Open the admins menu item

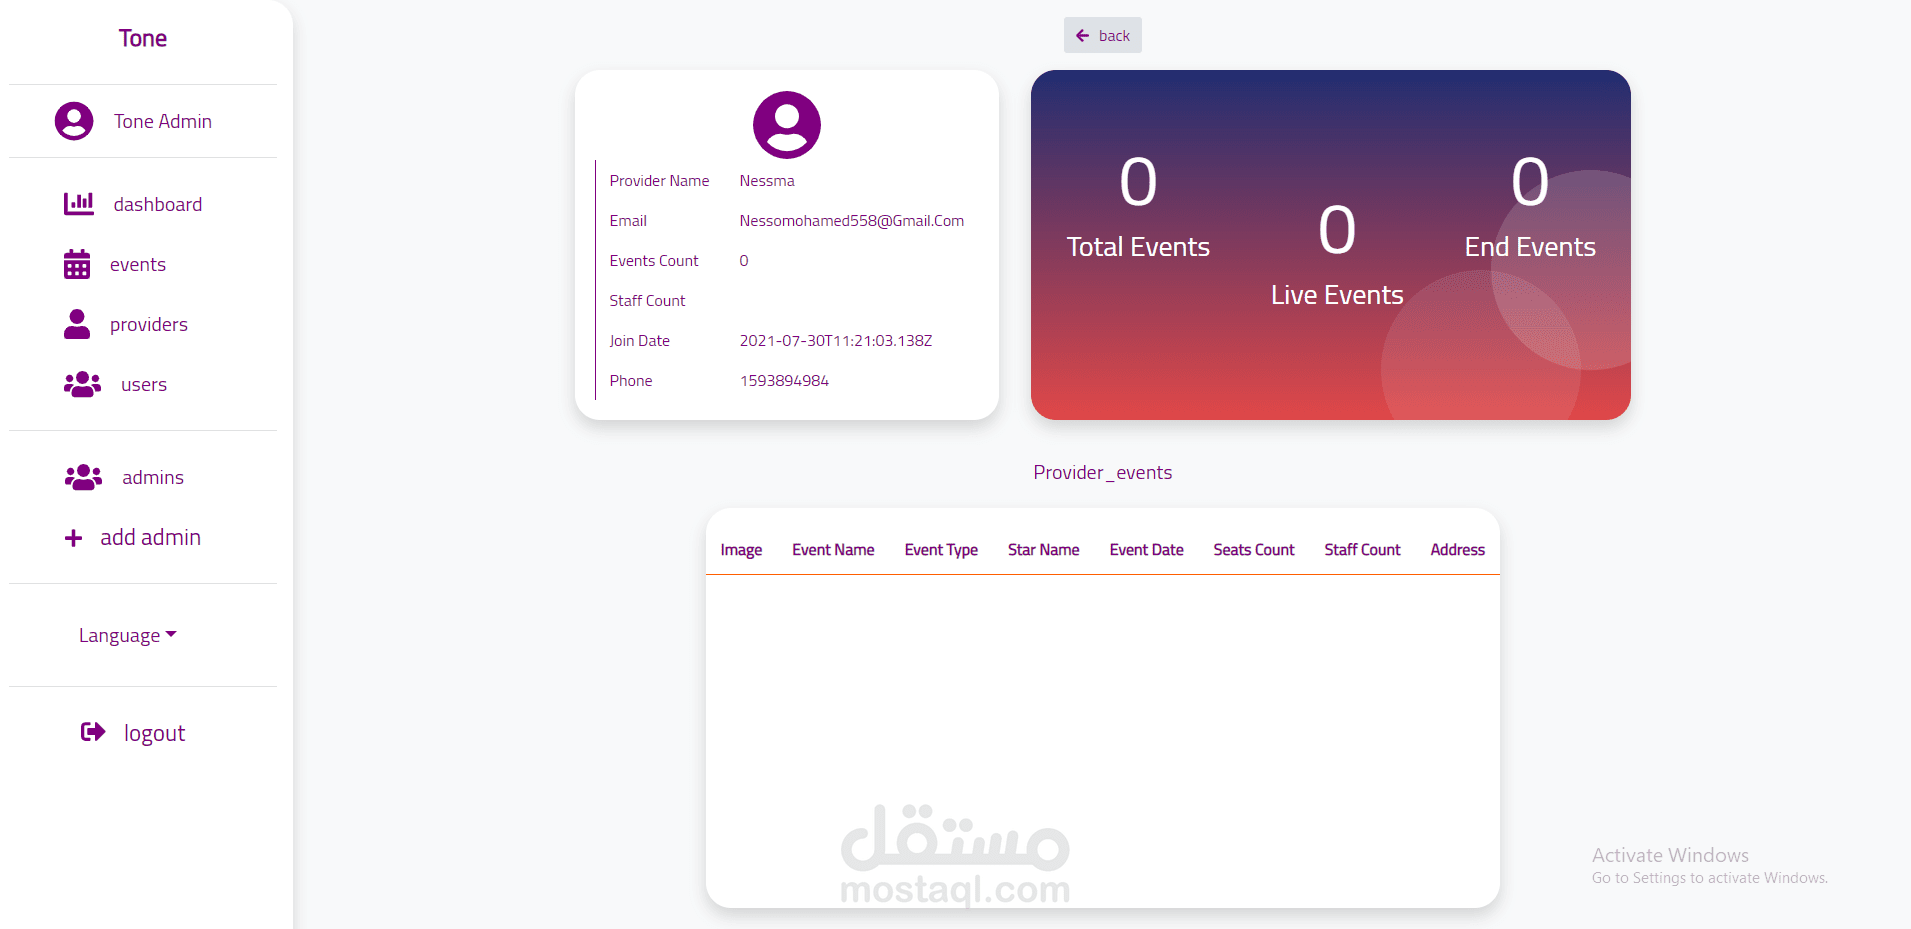153,477
